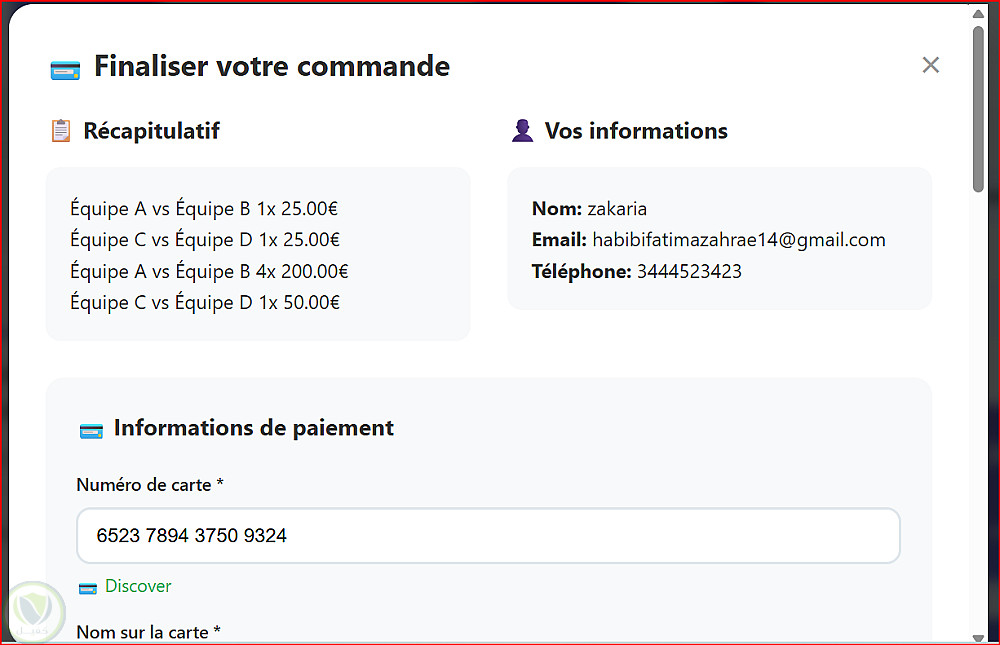This screenshot has height=645, width=1000.
Task: Select the Équipe A vs Équipe B 4x 200.00€ line
Action: point(209,271)
